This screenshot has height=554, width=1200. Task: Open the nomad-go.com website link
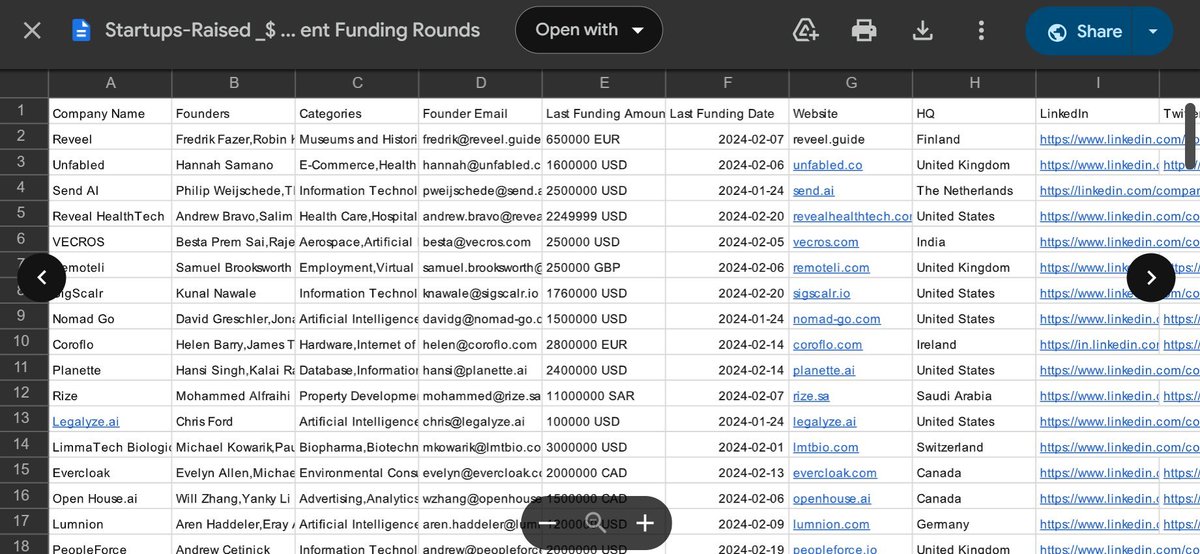click(837, 319)
